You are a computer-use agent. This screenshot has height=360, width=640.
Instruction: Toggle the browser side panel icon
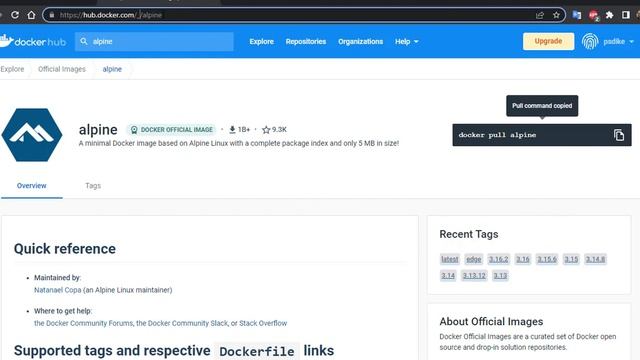coord(625,15)
